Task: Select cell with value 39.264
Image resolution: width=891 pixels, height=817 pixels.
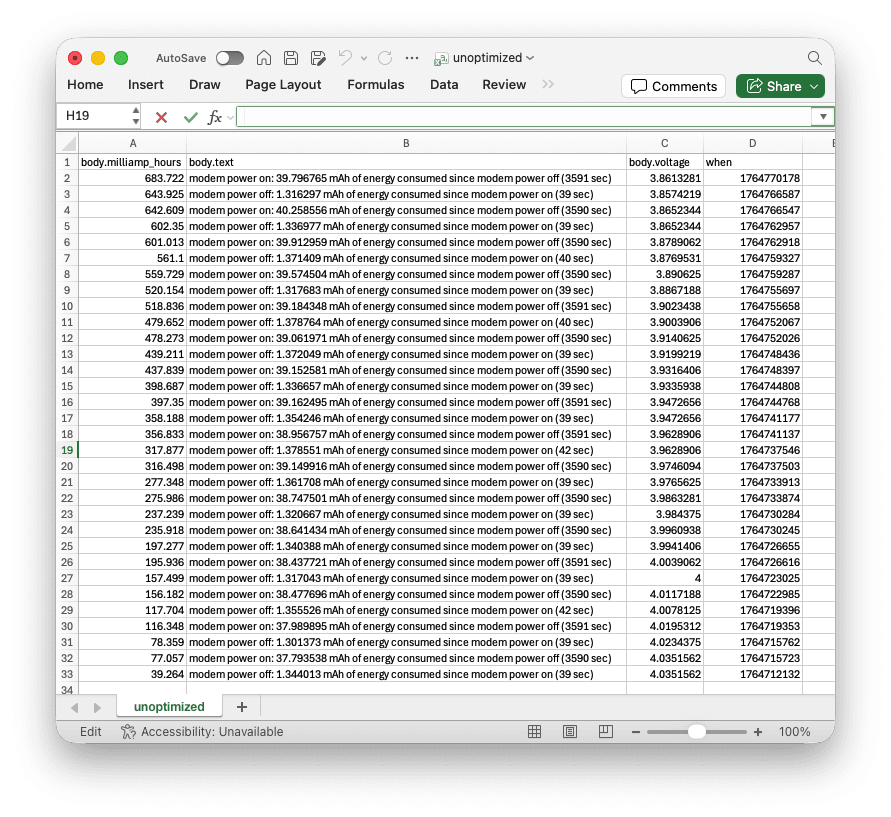Action: click(132, 674)
